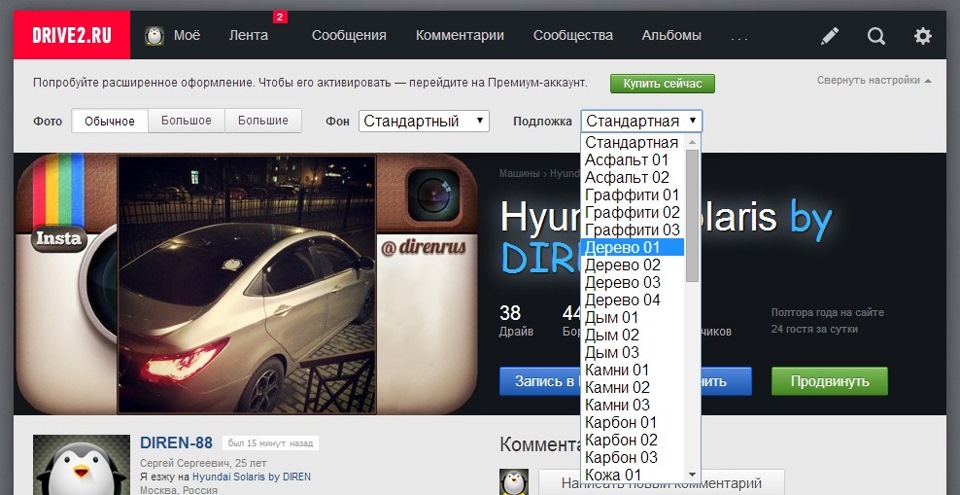Screen dimensions: 960x495
Task: Choose Кожа 01 from the list
Action: point(632,475)
